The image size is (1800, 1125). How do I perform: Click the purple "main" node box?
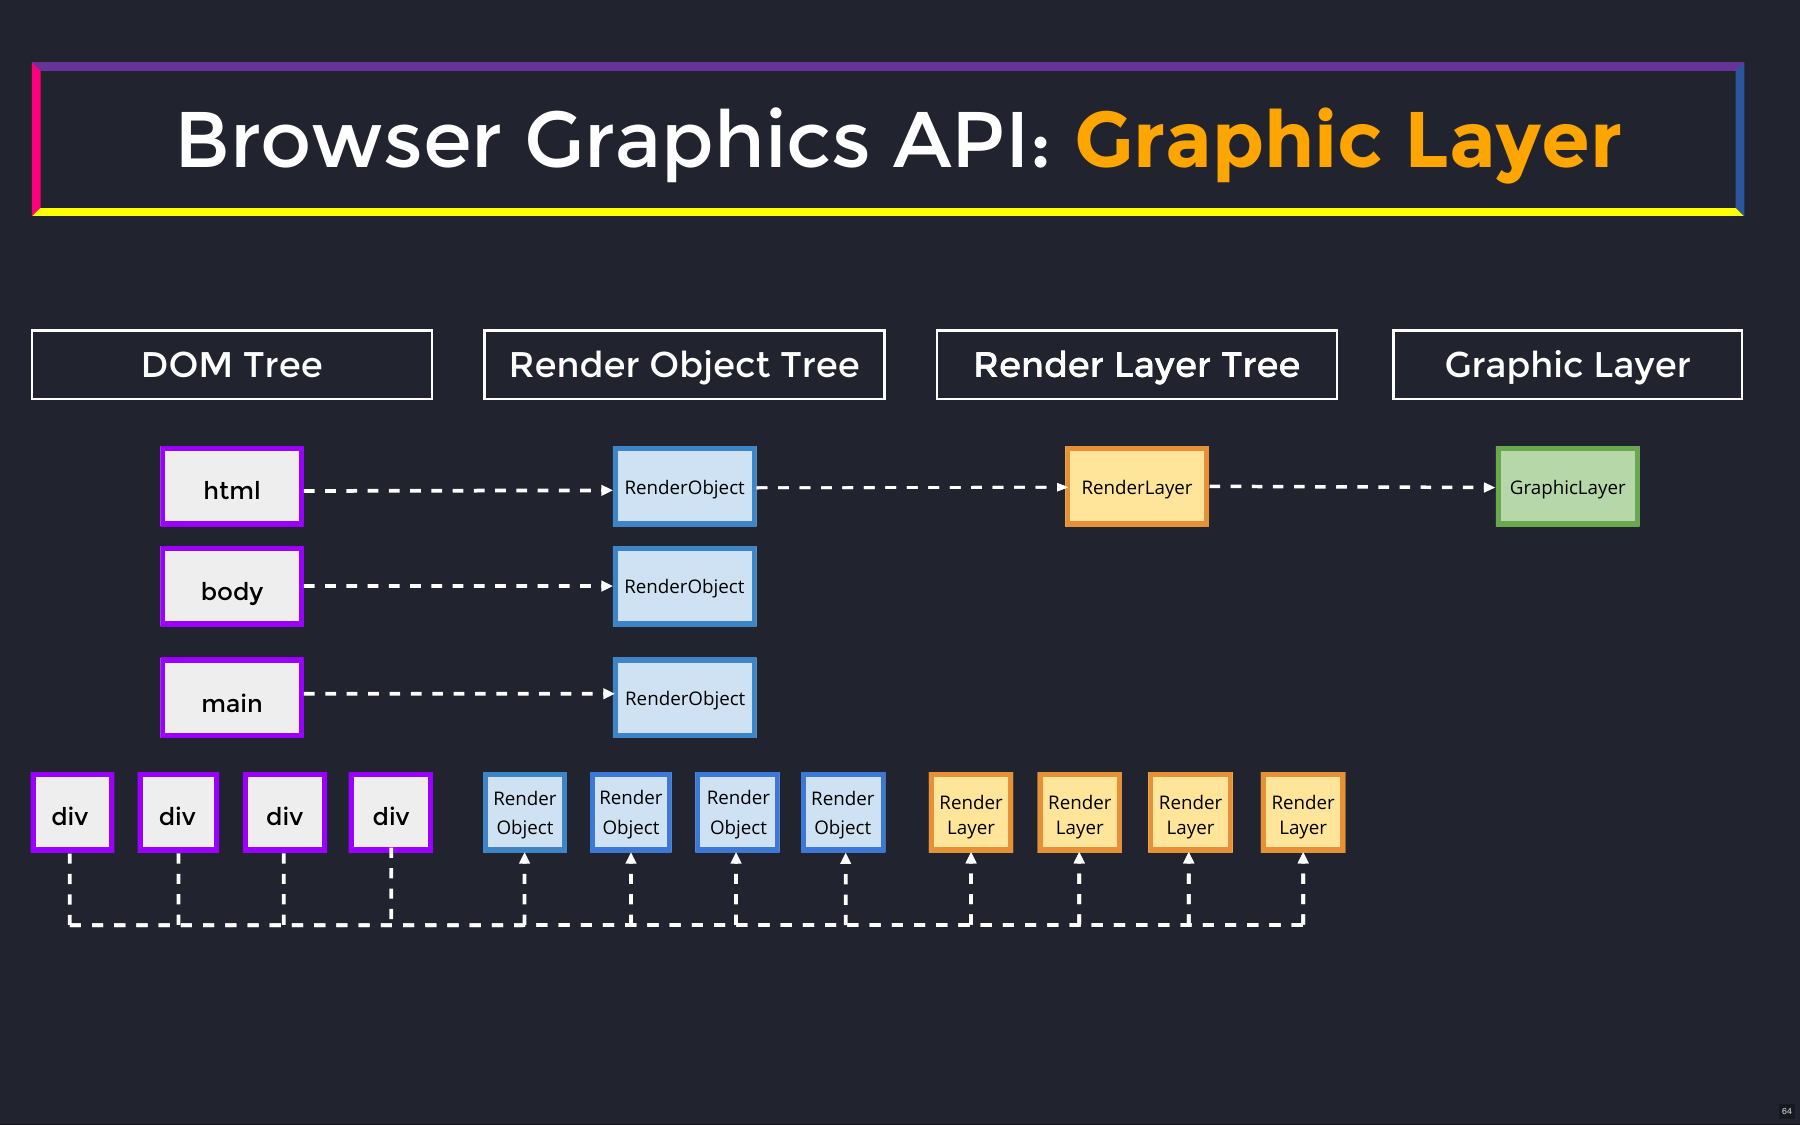pyautogui.click(x=232, y=698)
